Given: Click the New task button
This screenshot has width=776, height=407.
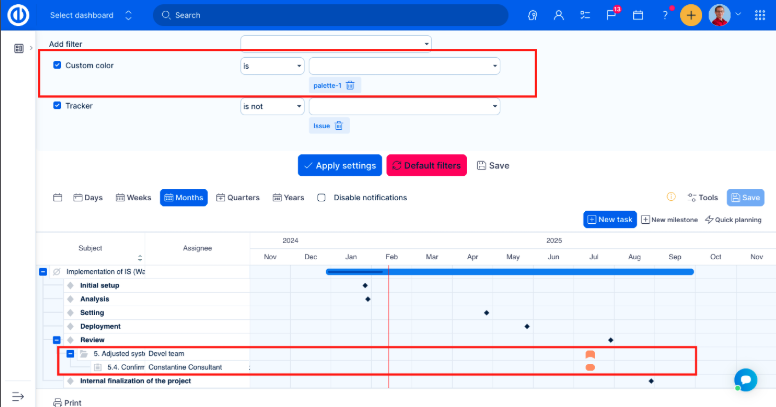Looking at the screenshot, I should tap(609, 219).
